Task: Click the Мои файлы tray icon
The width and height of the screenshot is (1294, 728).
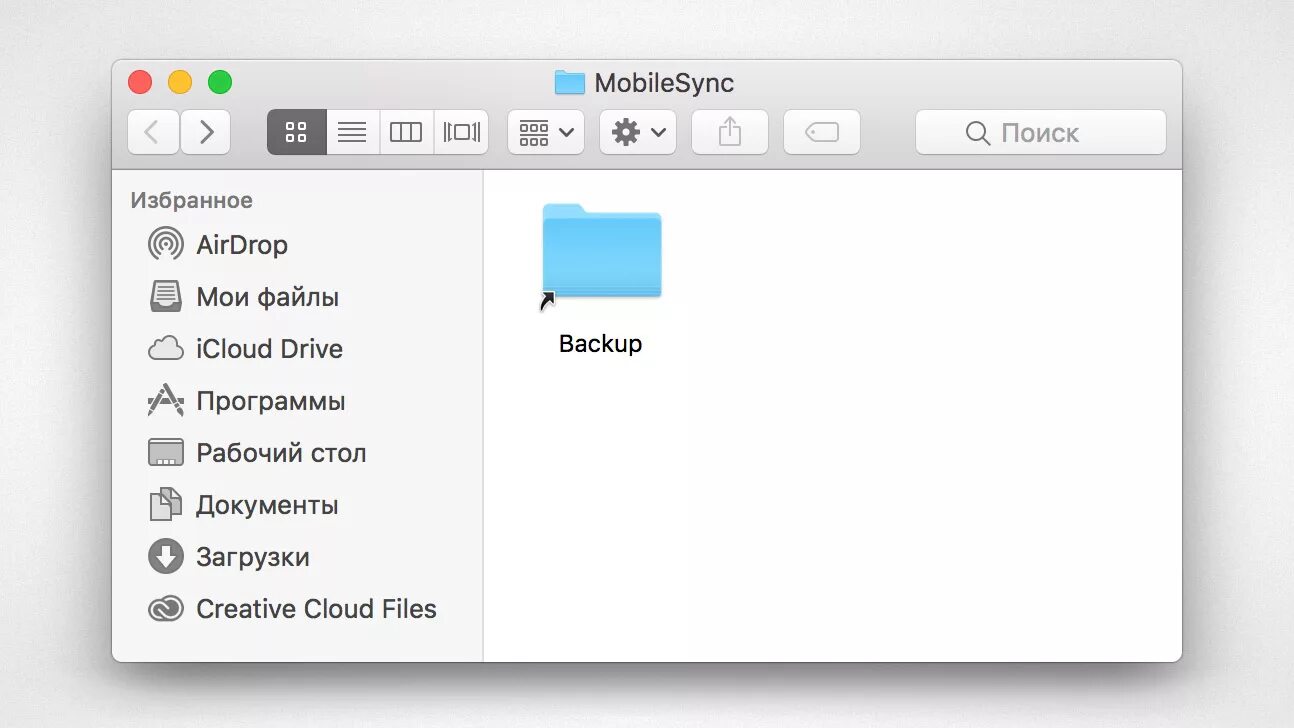Action: point(166,297)
